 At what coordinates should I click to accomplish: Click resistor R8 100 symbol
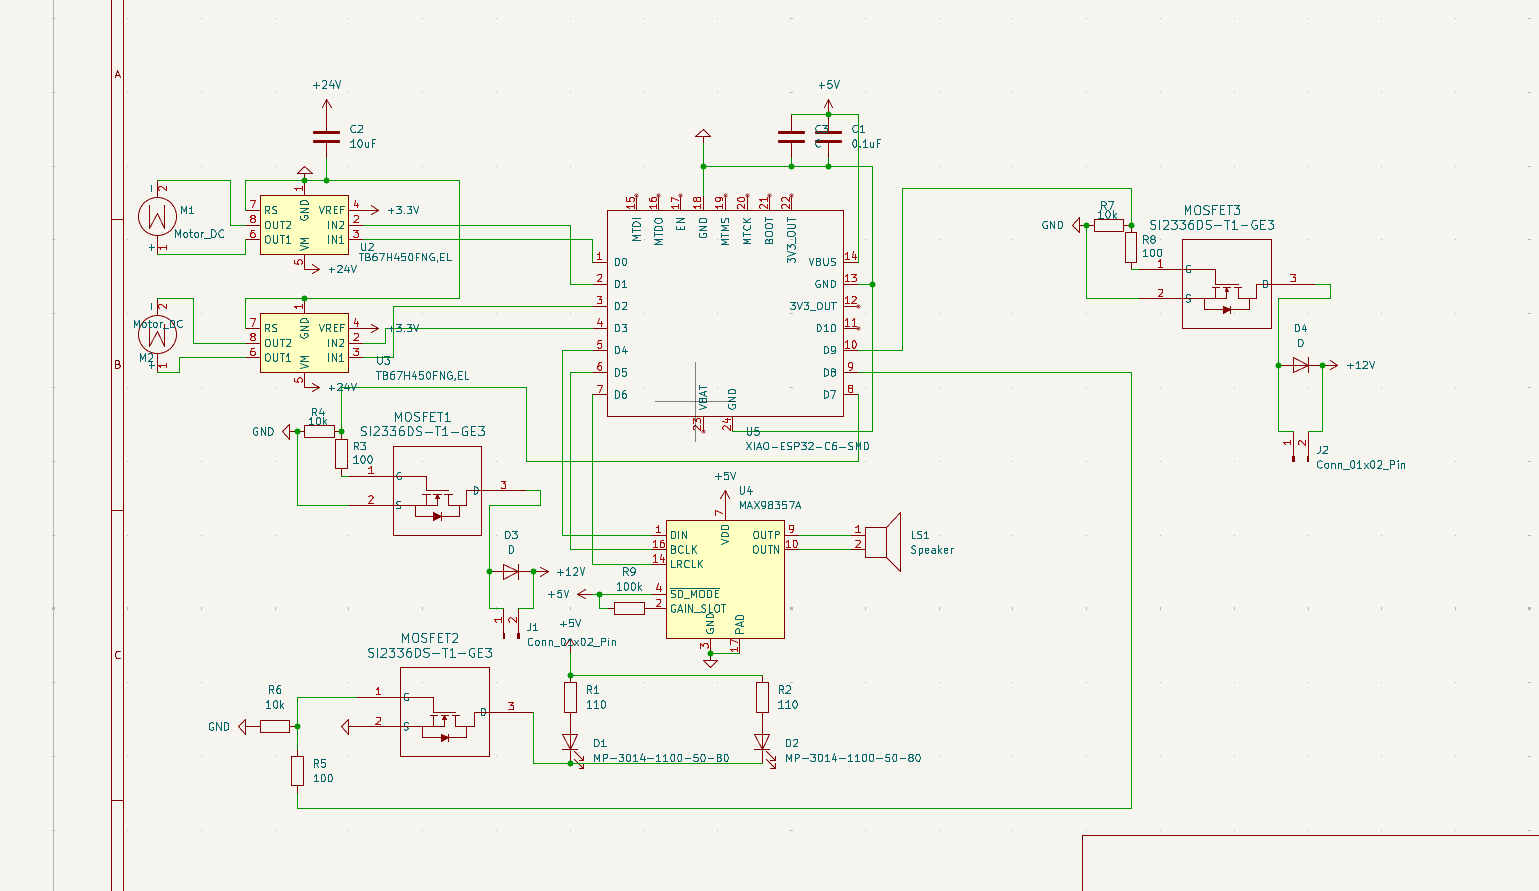[x=1131, y=247]
